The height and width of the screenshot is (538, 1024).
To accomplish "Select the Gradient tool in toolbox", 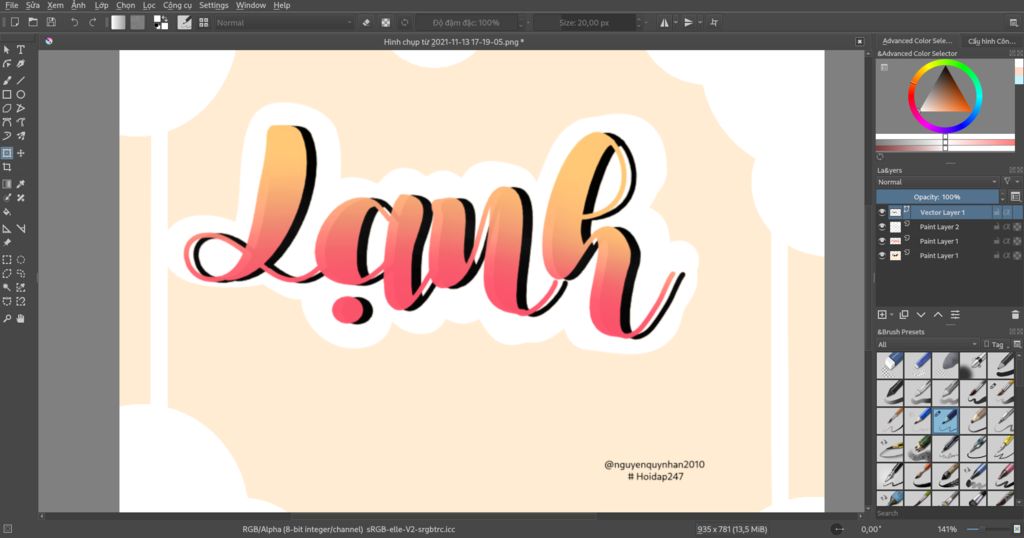I will click(x=7, y=184).
